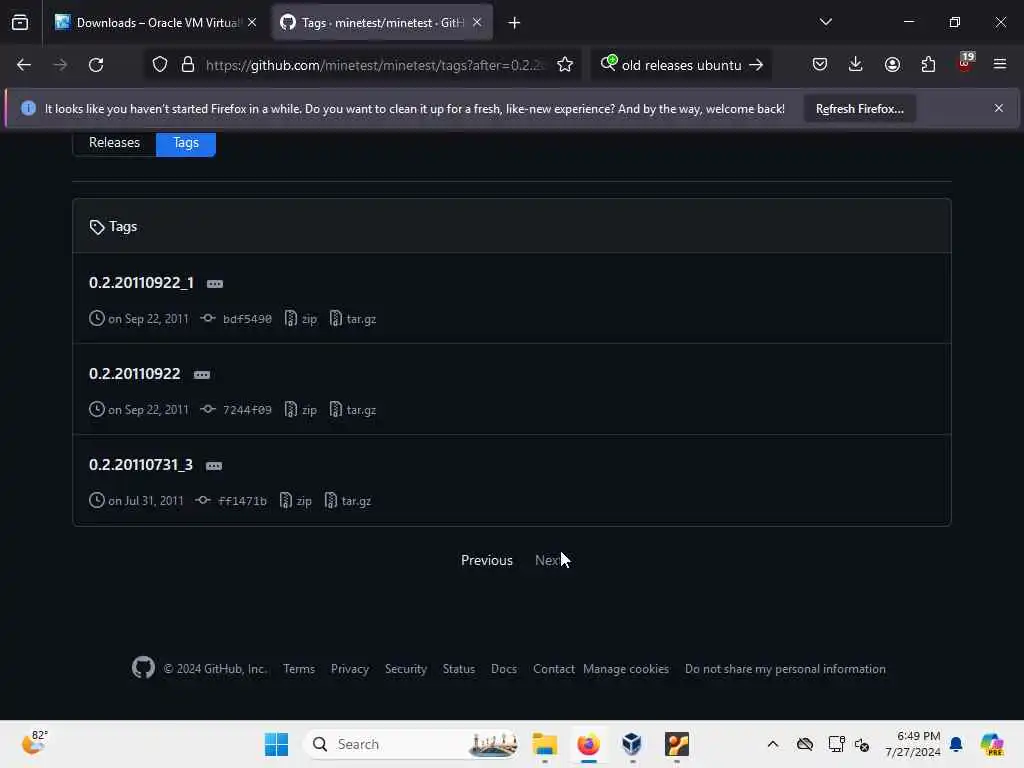Open commit 7244f09

click(x=247, y=409)
